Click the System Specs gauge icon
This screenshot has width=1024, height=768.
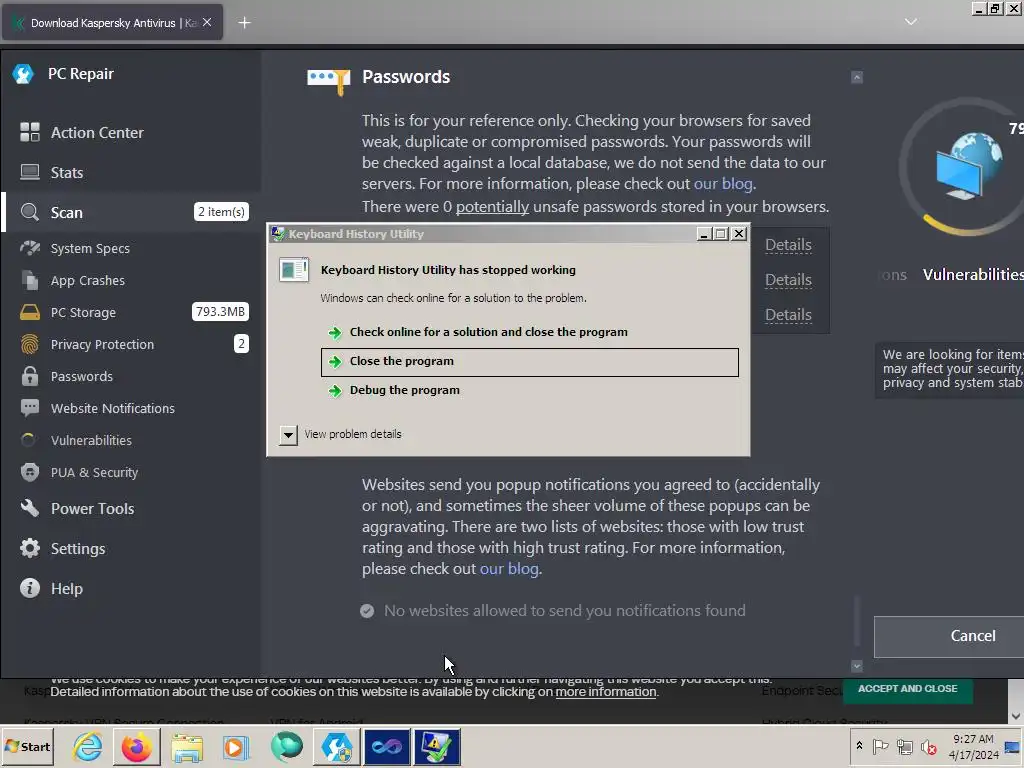29,248
